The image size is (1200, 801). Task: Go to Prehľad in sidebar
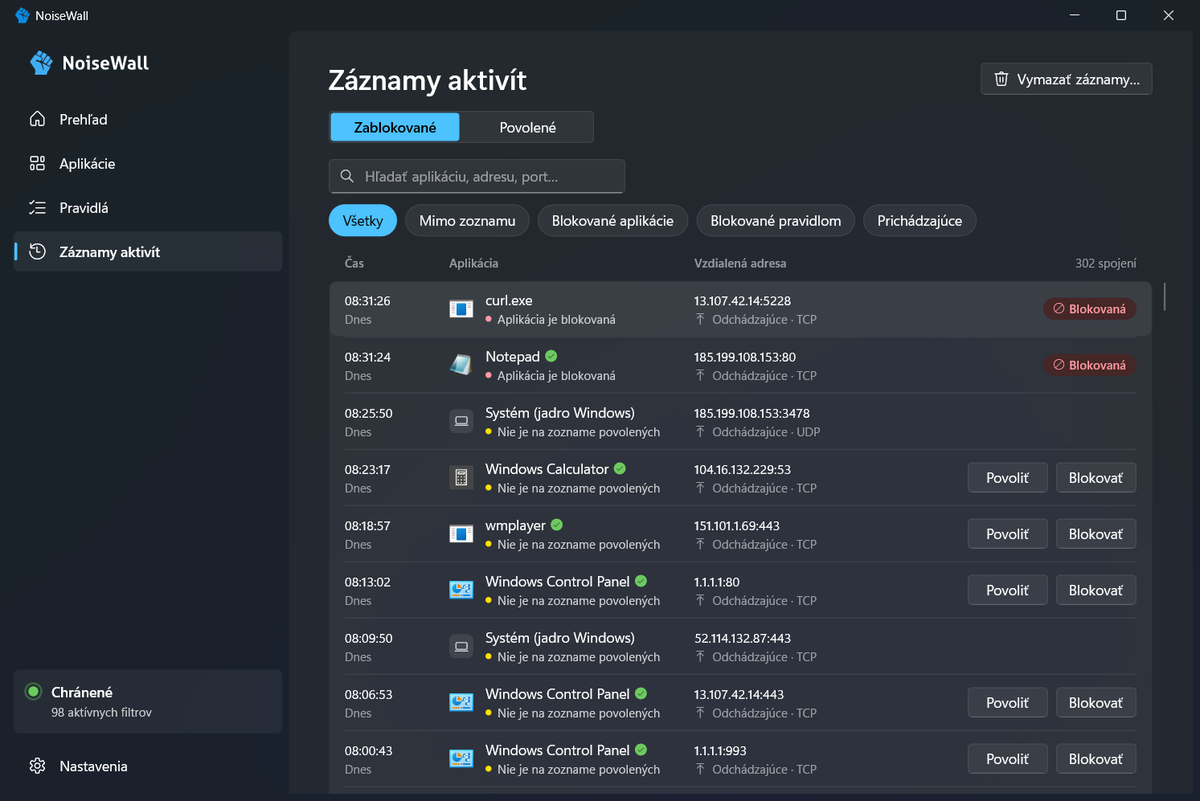coord(148,119)
